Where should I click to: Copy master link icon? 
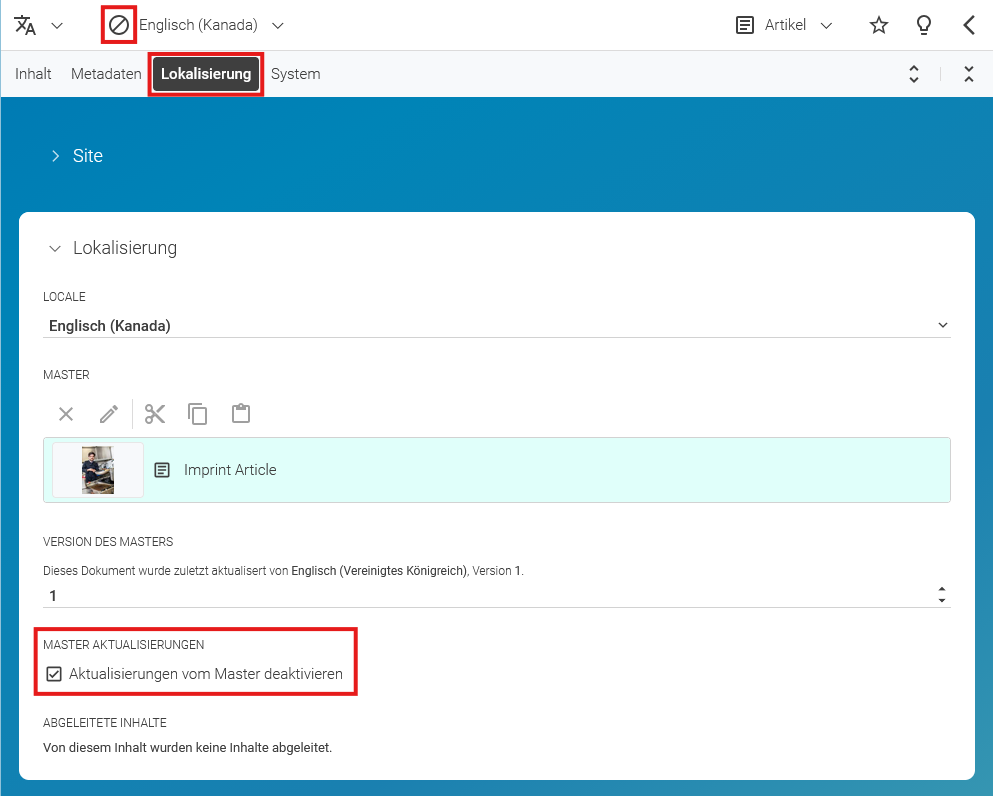[x=198, y=414]
